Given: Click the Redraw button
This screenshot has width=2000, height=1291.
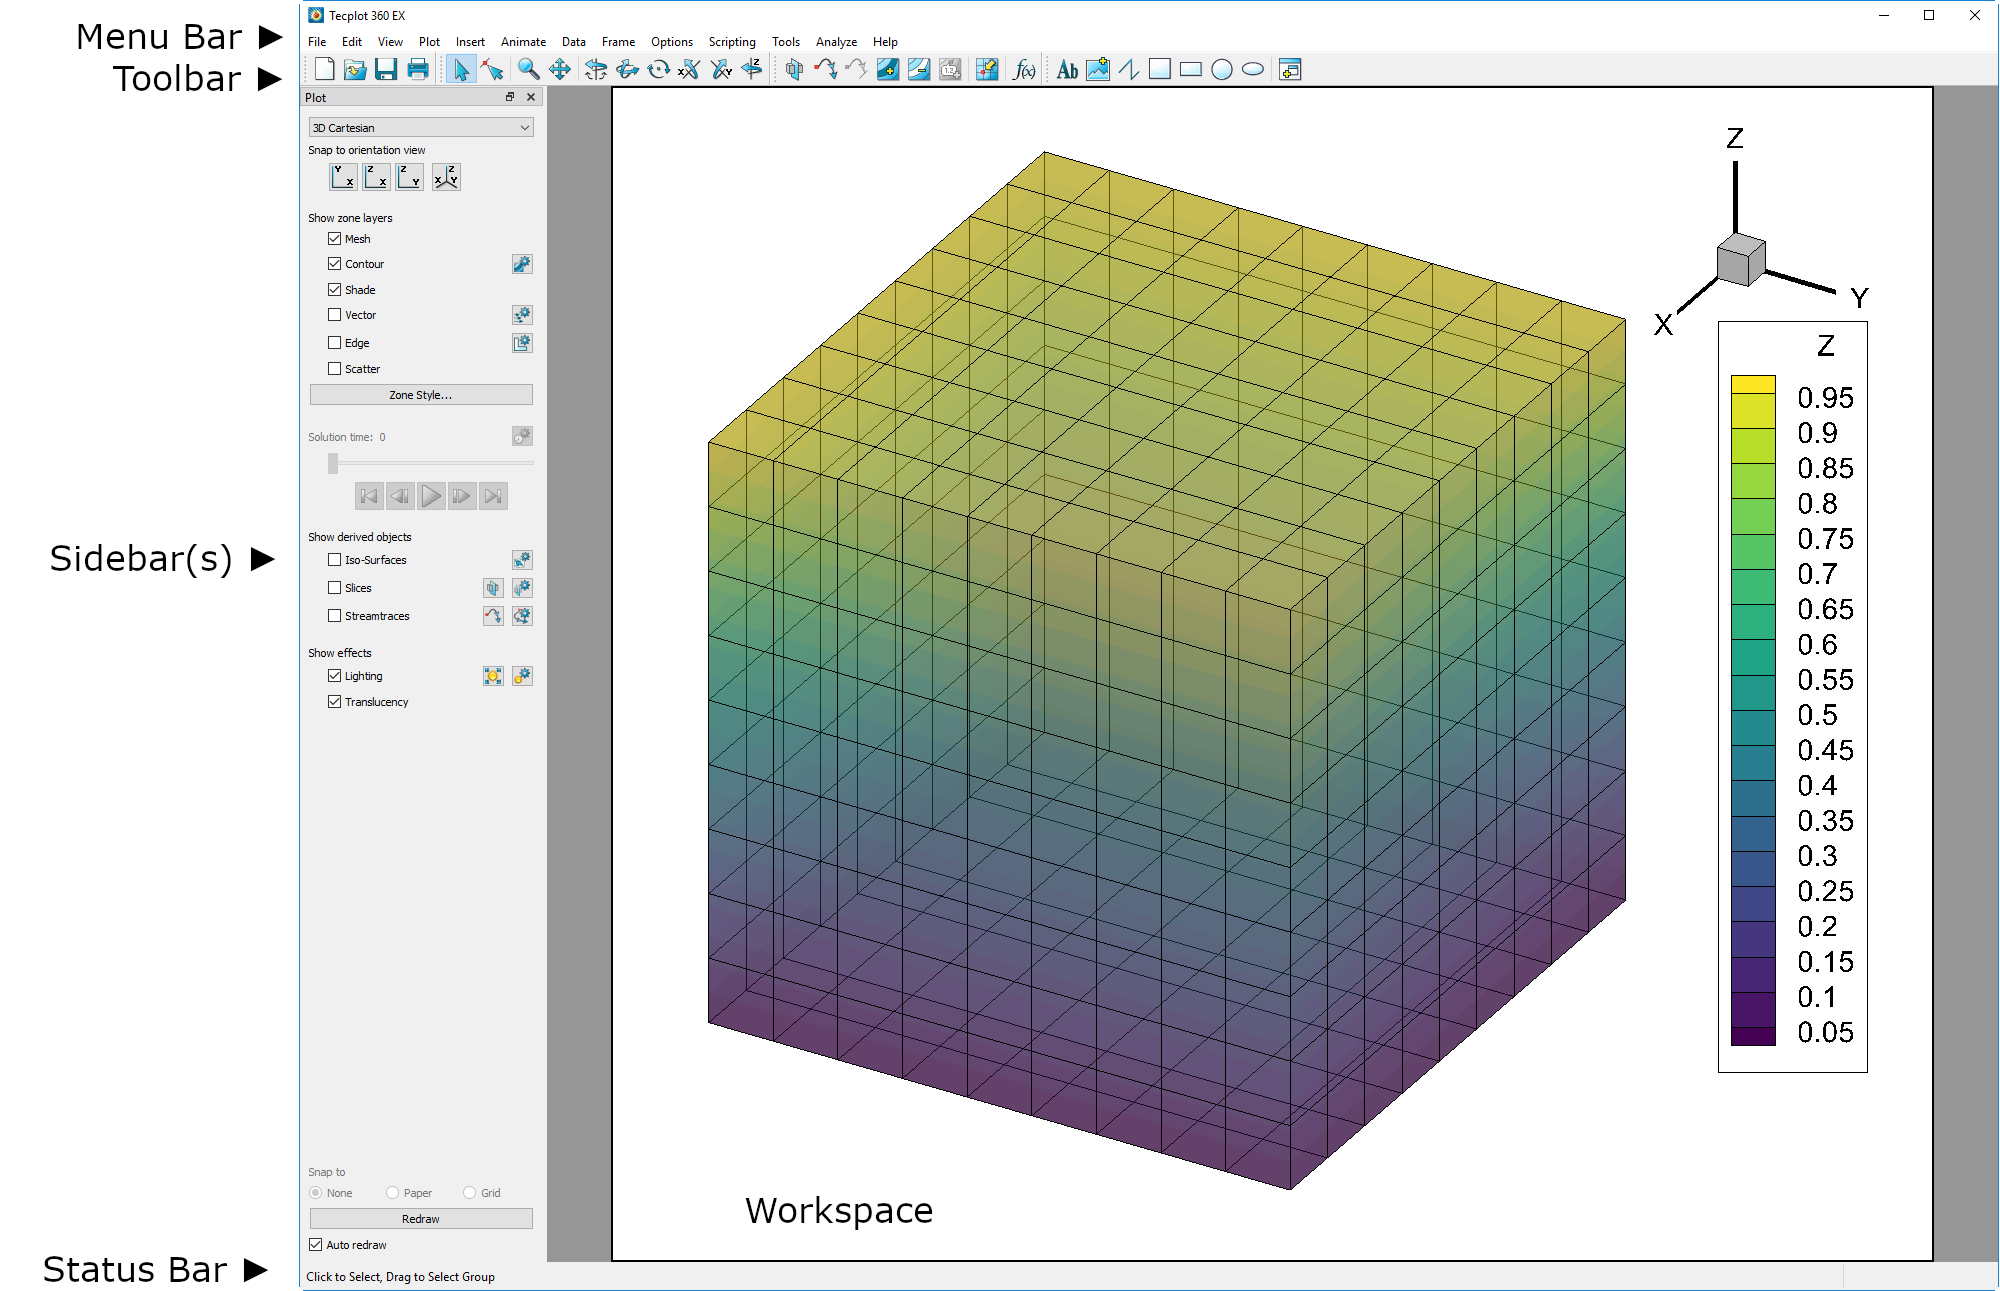Looking at the screenshot, I should (x=421, y=1219).
